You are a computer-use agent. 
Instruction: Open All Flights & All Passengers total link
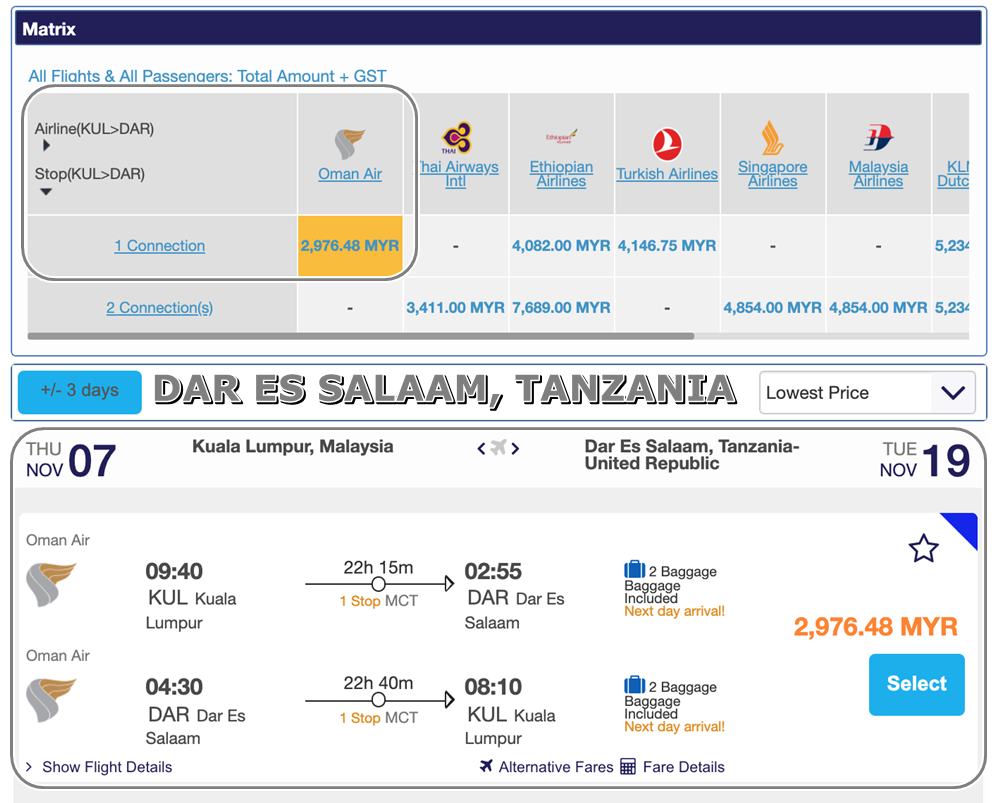click(207, 76)
